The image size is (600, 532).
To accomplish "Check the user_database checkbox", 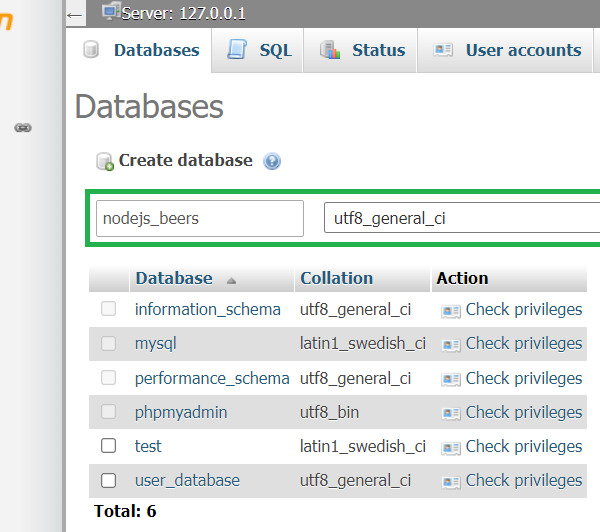I will [108, 480].
